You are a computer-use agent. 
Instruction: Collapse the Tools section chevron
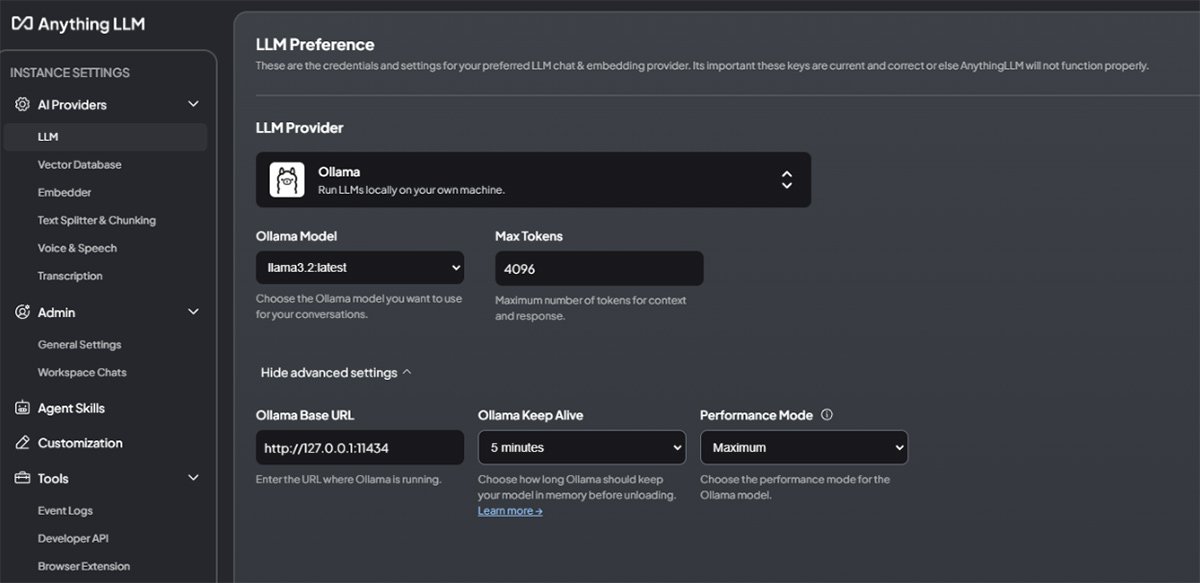click(194, 479)
